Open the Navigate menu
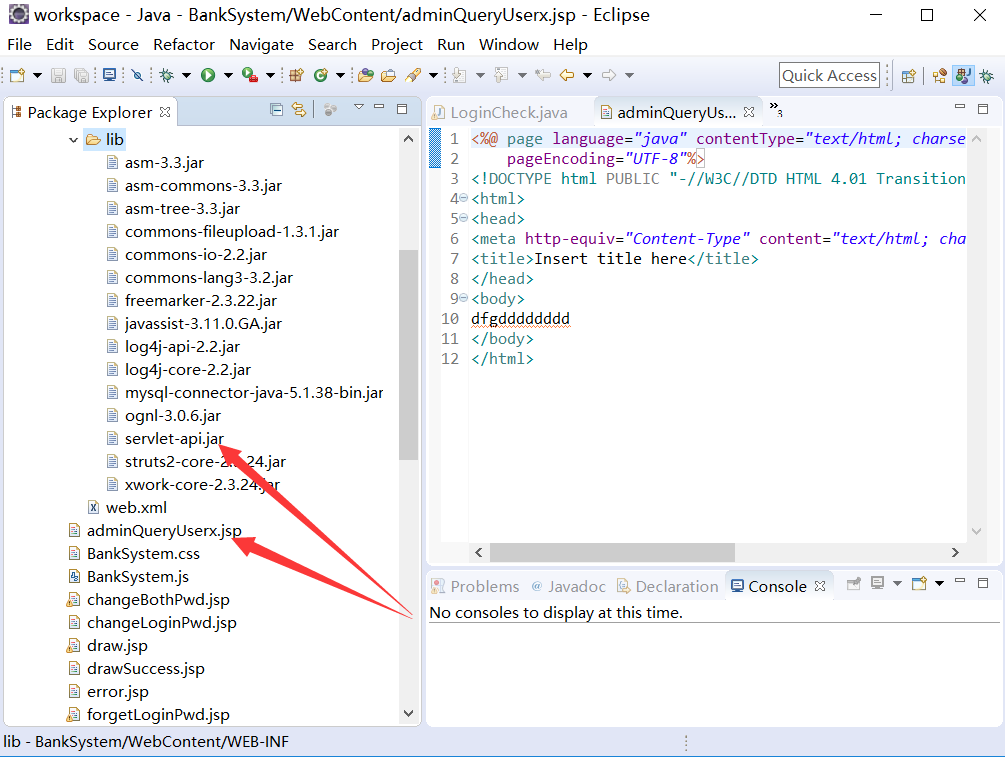 pyautogui.click(x=262, y=45)
